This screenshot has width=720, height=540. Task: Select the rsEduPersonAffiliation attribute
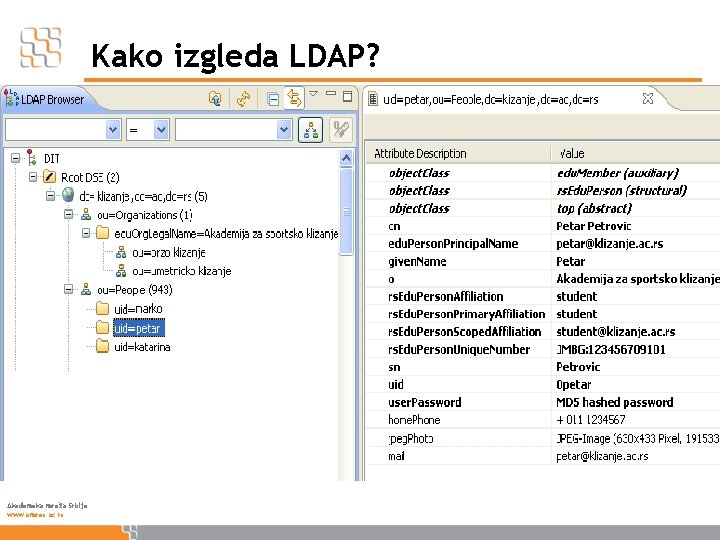coord(445,297)
